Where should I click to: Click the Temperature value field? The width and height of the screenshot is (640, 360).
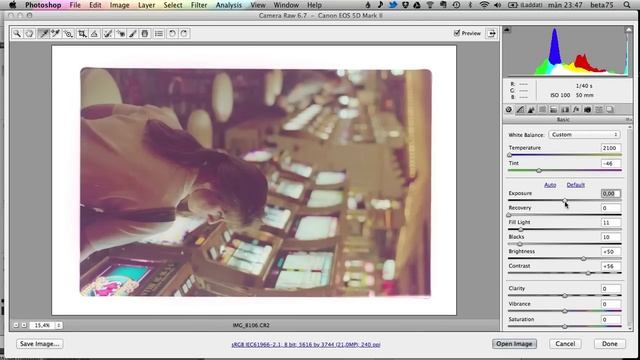pyautogui.click(x=611, y=148)
